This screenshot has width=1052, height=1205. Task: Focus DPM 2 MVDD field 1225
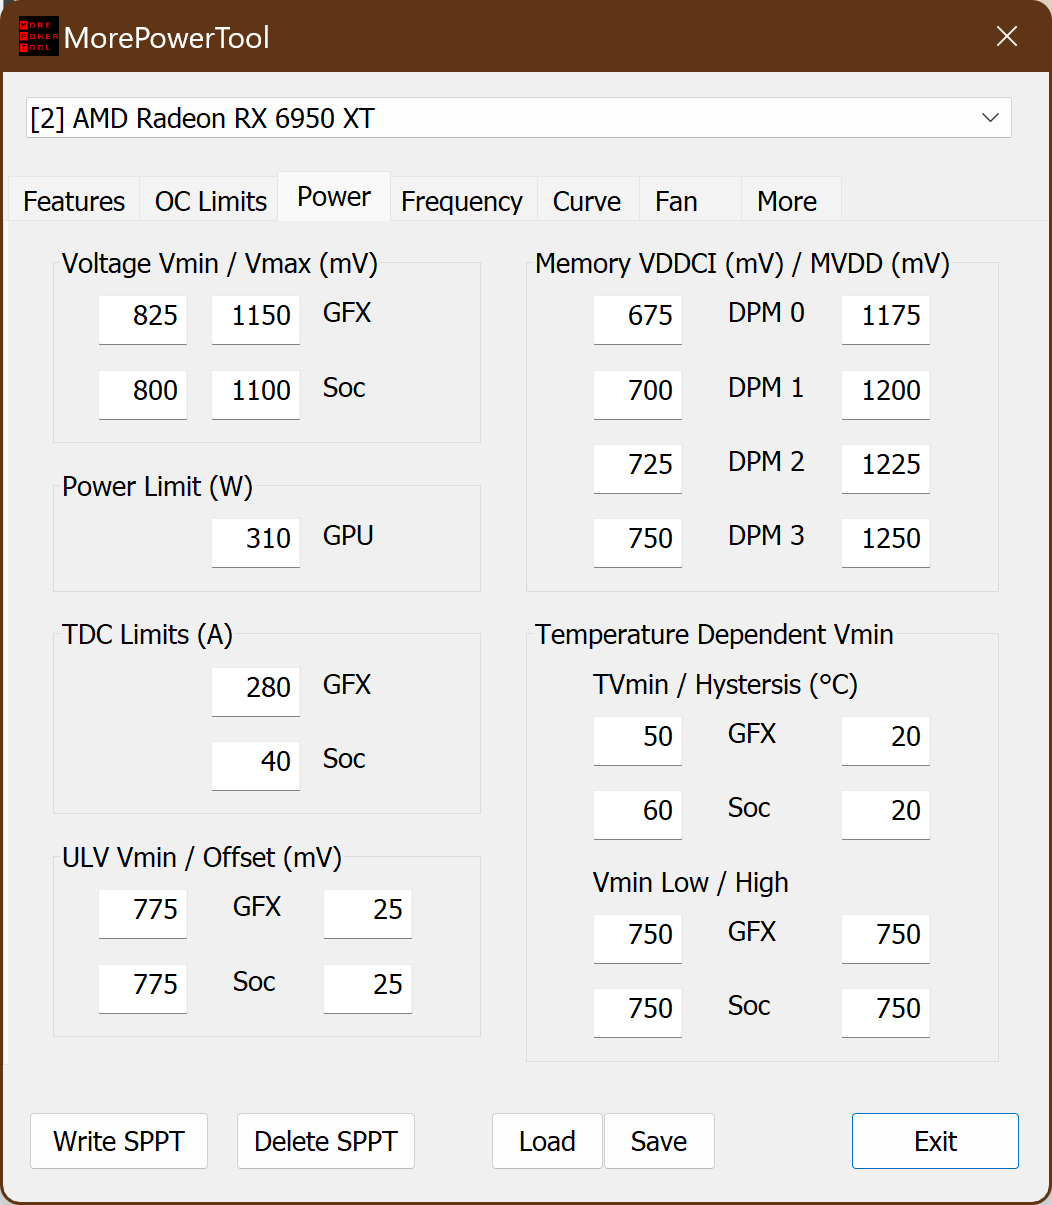[x=886, y=468]
